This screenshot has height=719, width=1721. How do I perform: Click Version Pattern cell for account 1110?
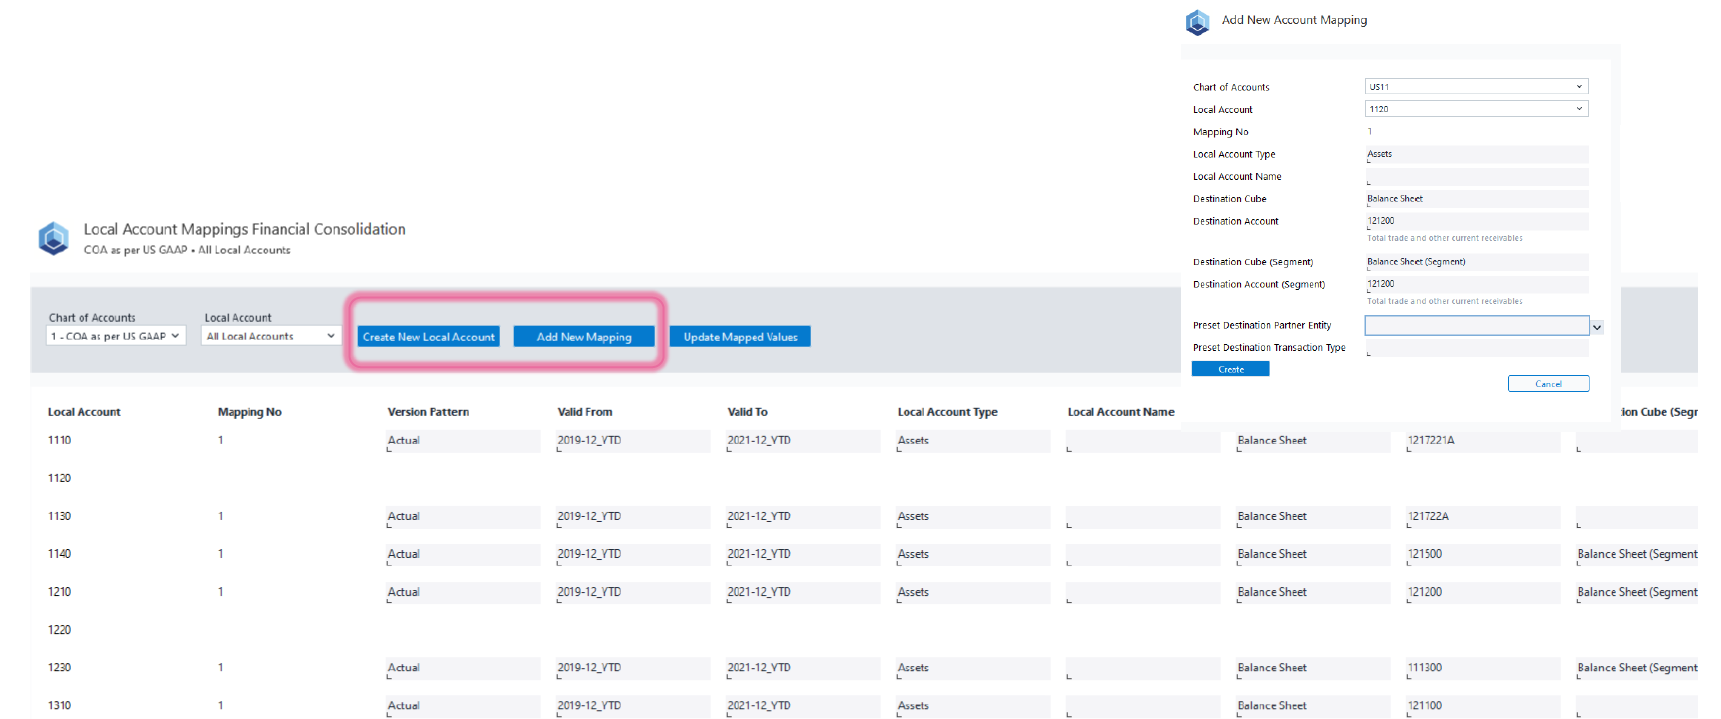point(463,441)
